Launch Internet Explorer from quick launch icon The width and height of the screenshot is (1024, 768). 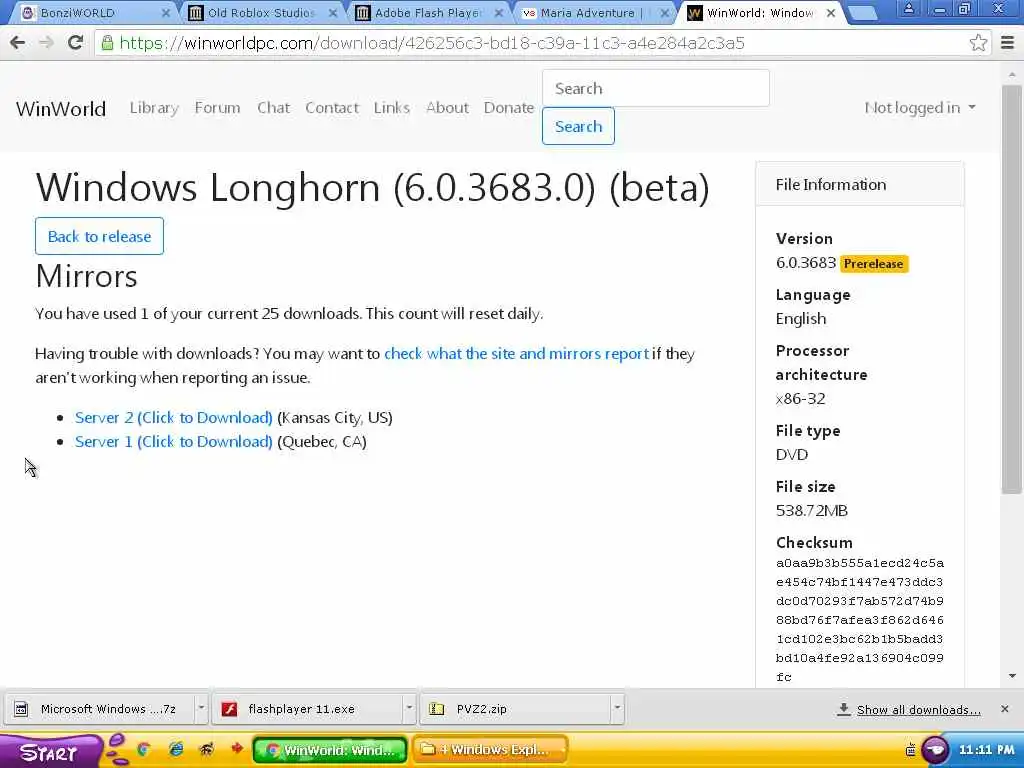(x=176, y=750)
